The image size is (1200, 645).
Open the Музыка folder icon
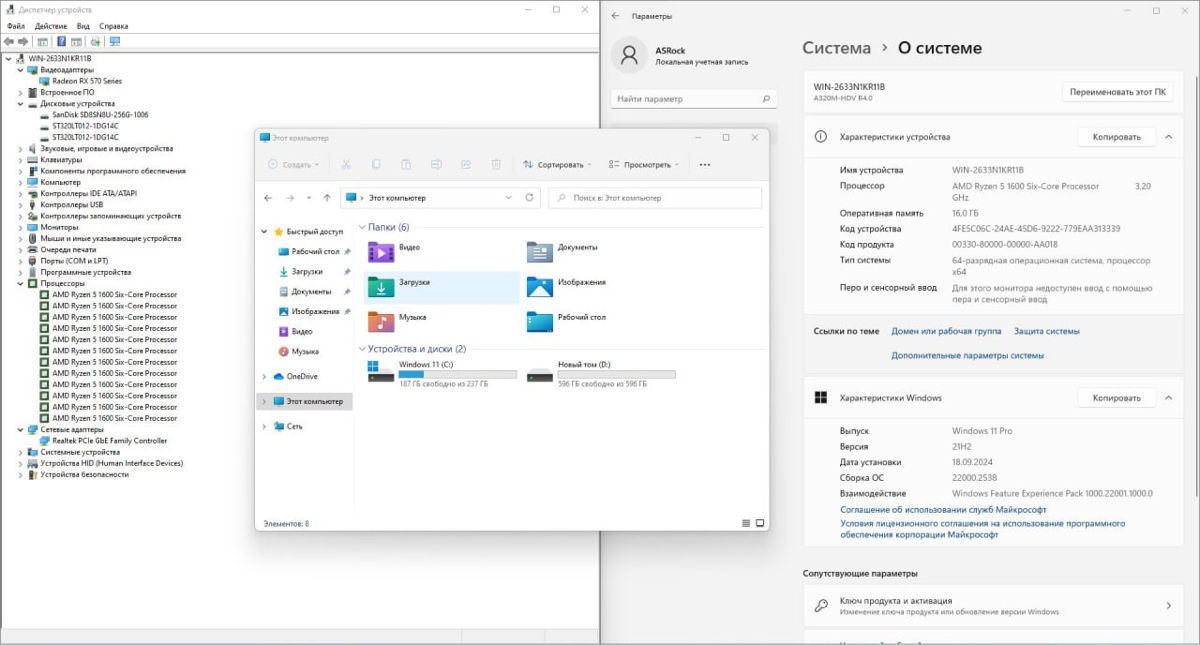(380, 322)
